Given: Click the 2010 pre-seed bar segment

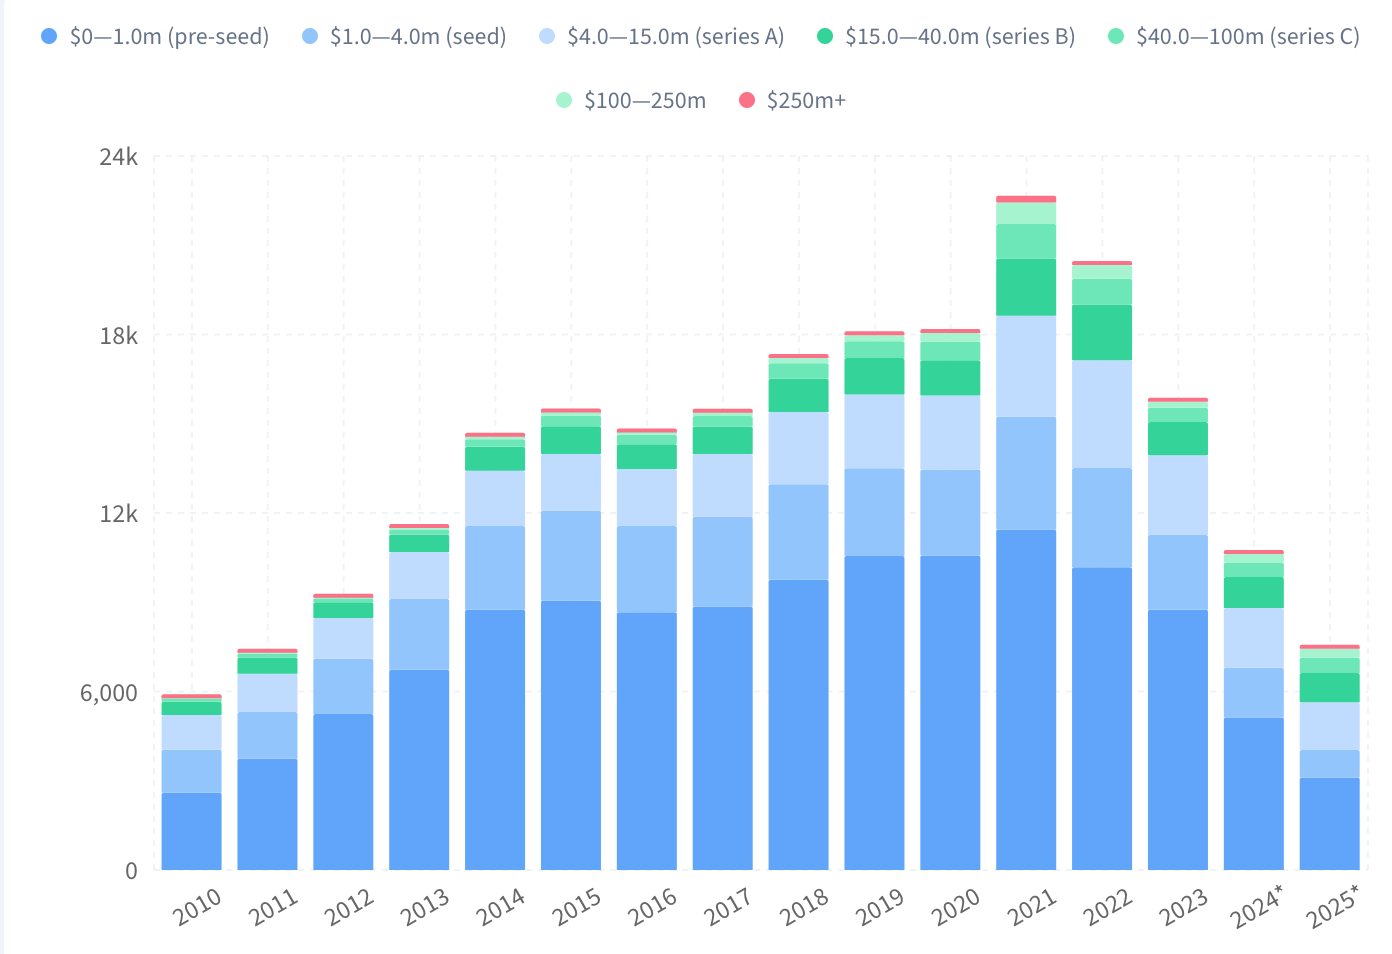Looking at the screenshot, I should (191, 830).
